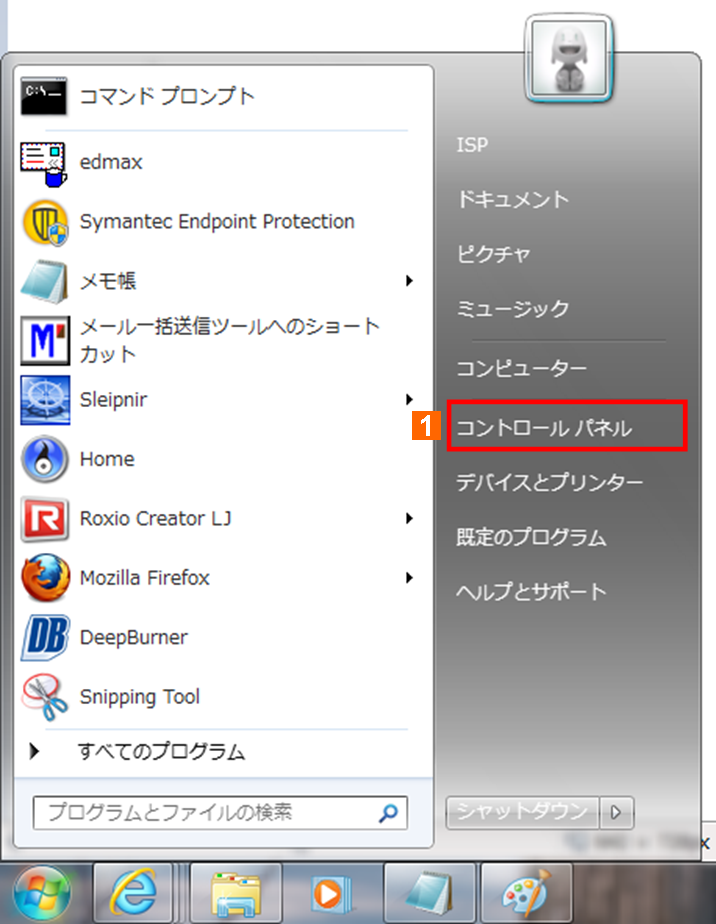Open the Home app icon

coord(45,460)
